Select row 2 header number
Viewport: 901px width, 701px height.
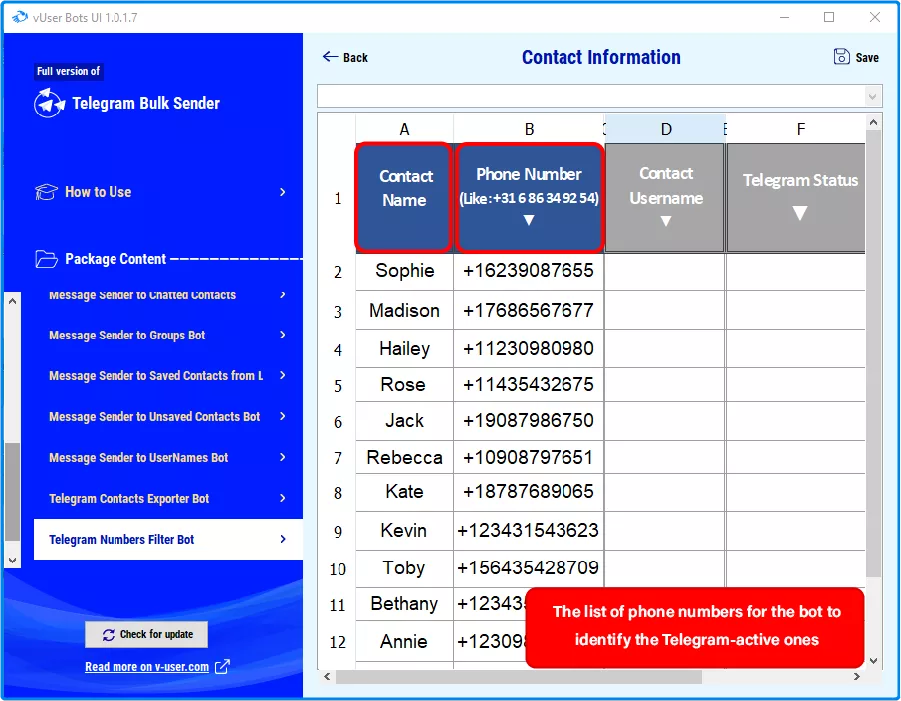[337, 272]
